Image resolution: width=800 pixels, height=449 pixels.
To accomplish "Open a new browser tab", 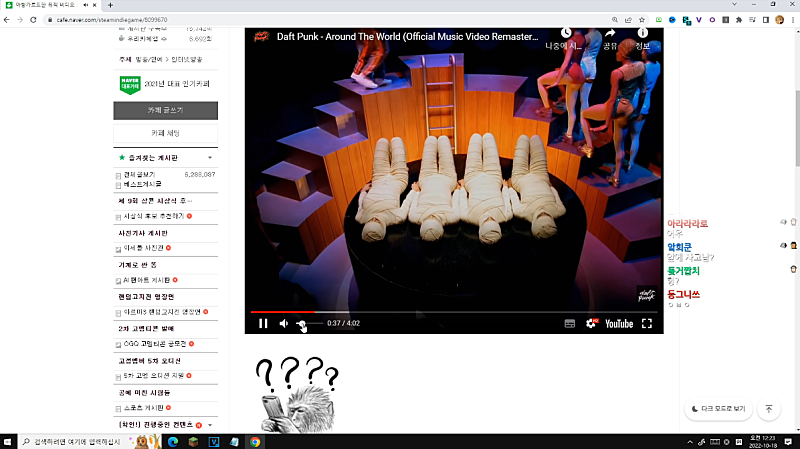I will [110, 5].
